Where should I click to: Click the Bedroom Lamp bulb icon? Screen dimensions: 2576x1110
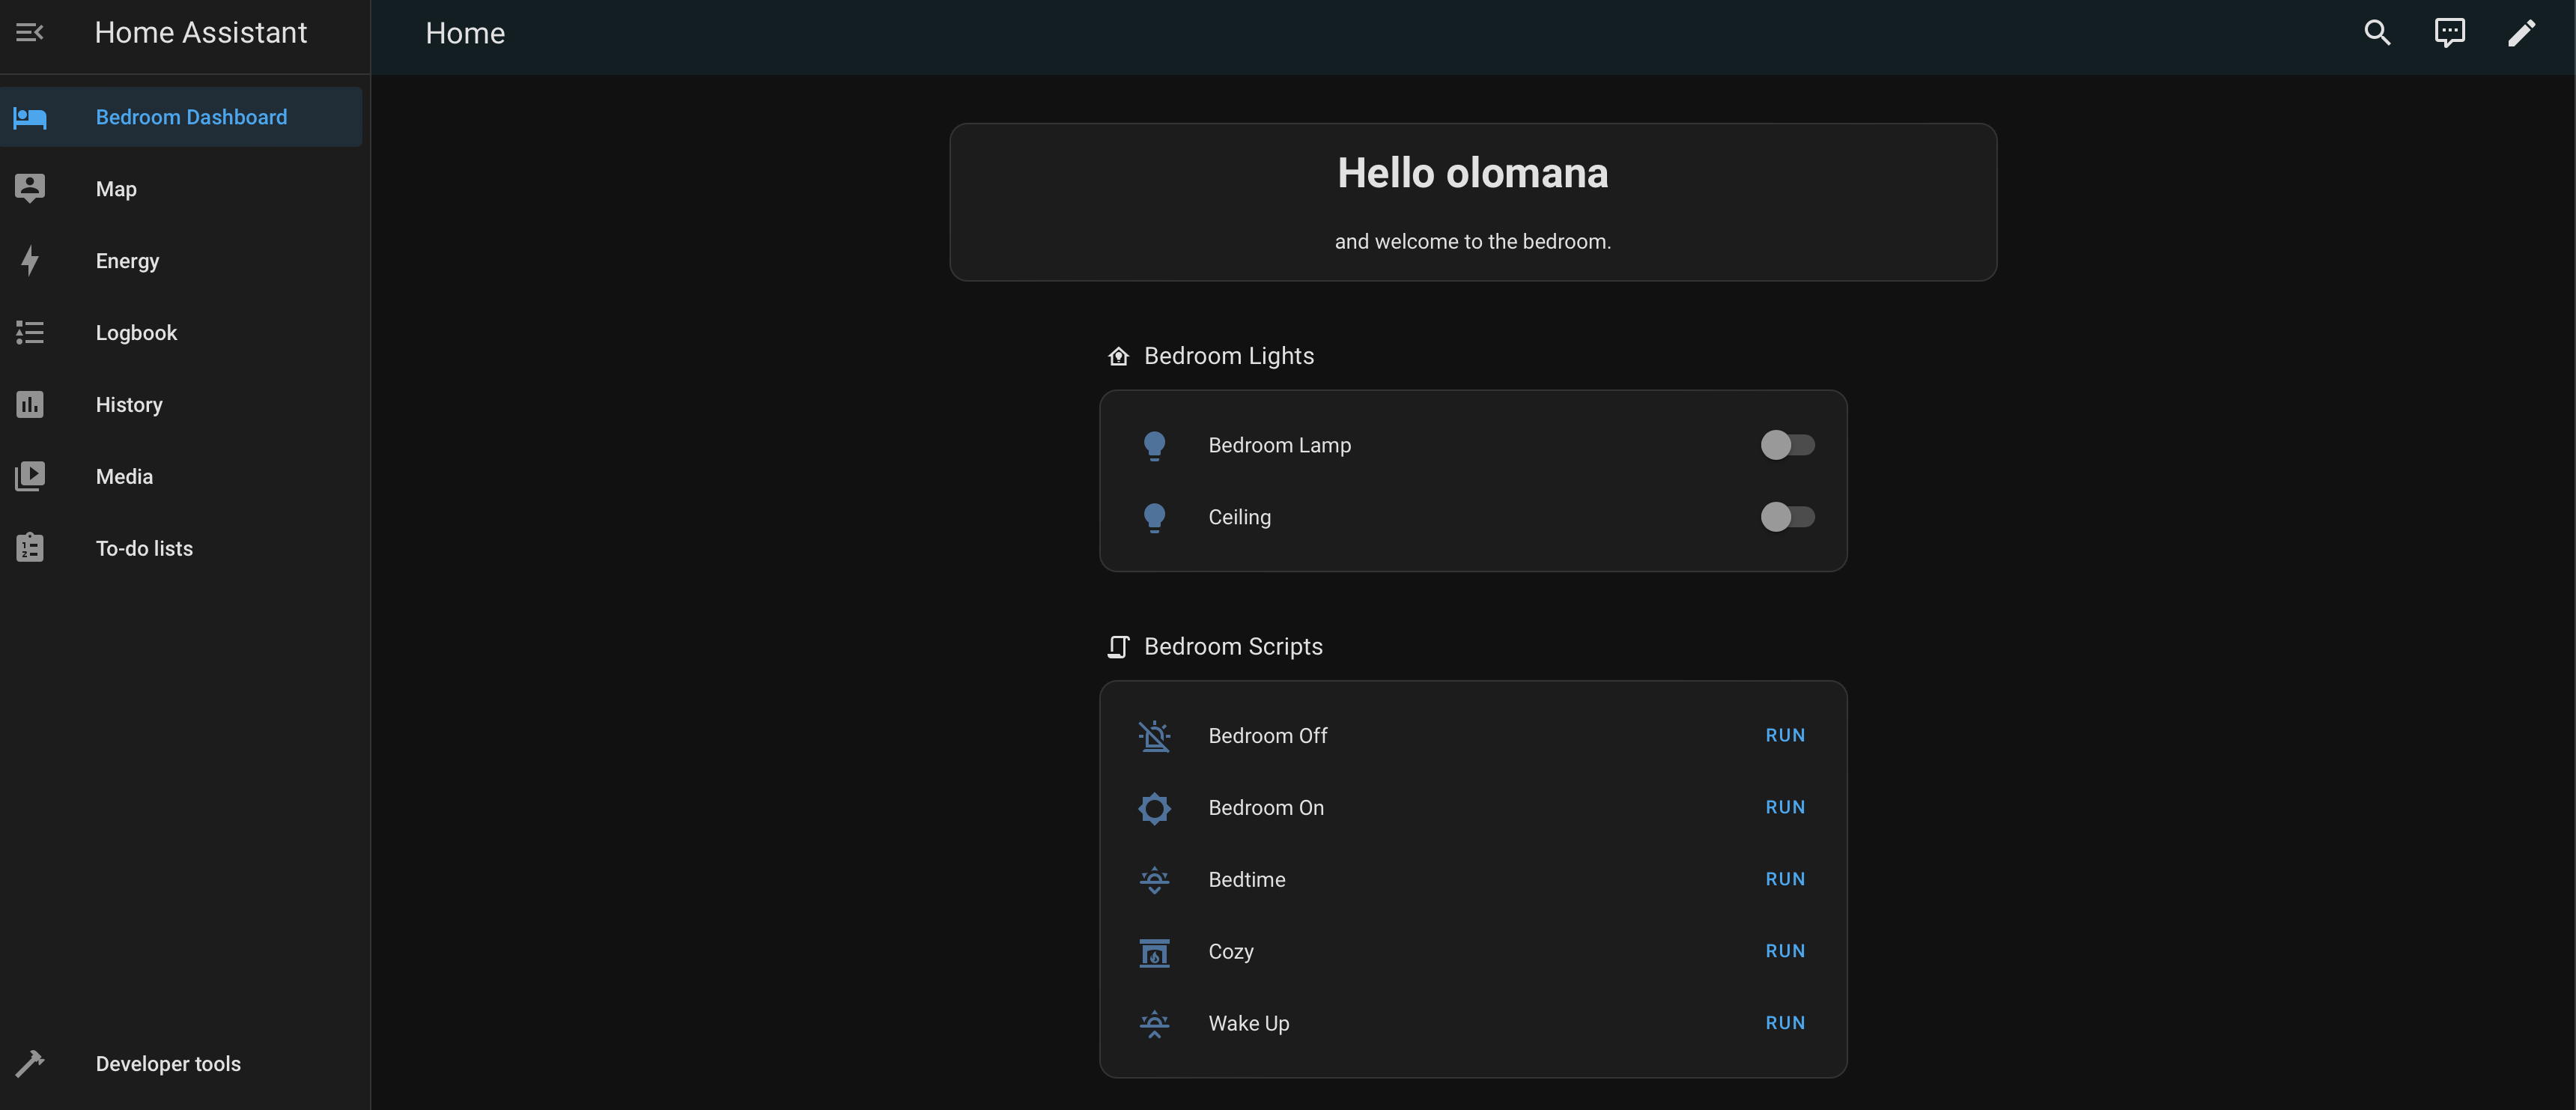tap(1155, 445)
